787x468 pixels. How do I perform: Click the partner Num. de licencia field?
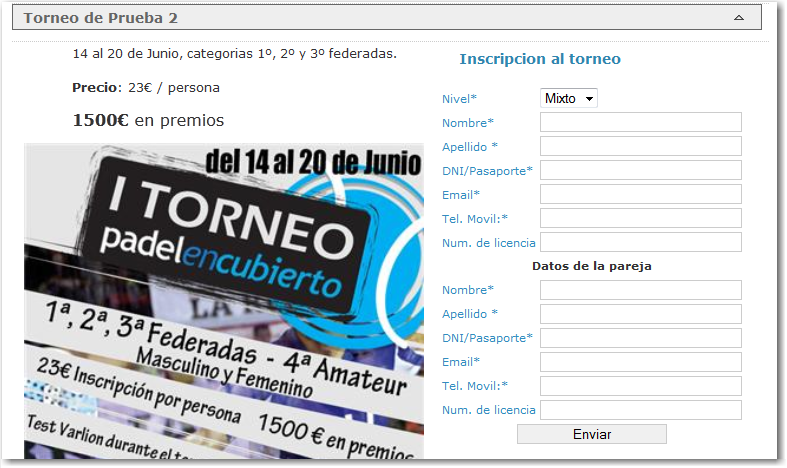point(640,410)
